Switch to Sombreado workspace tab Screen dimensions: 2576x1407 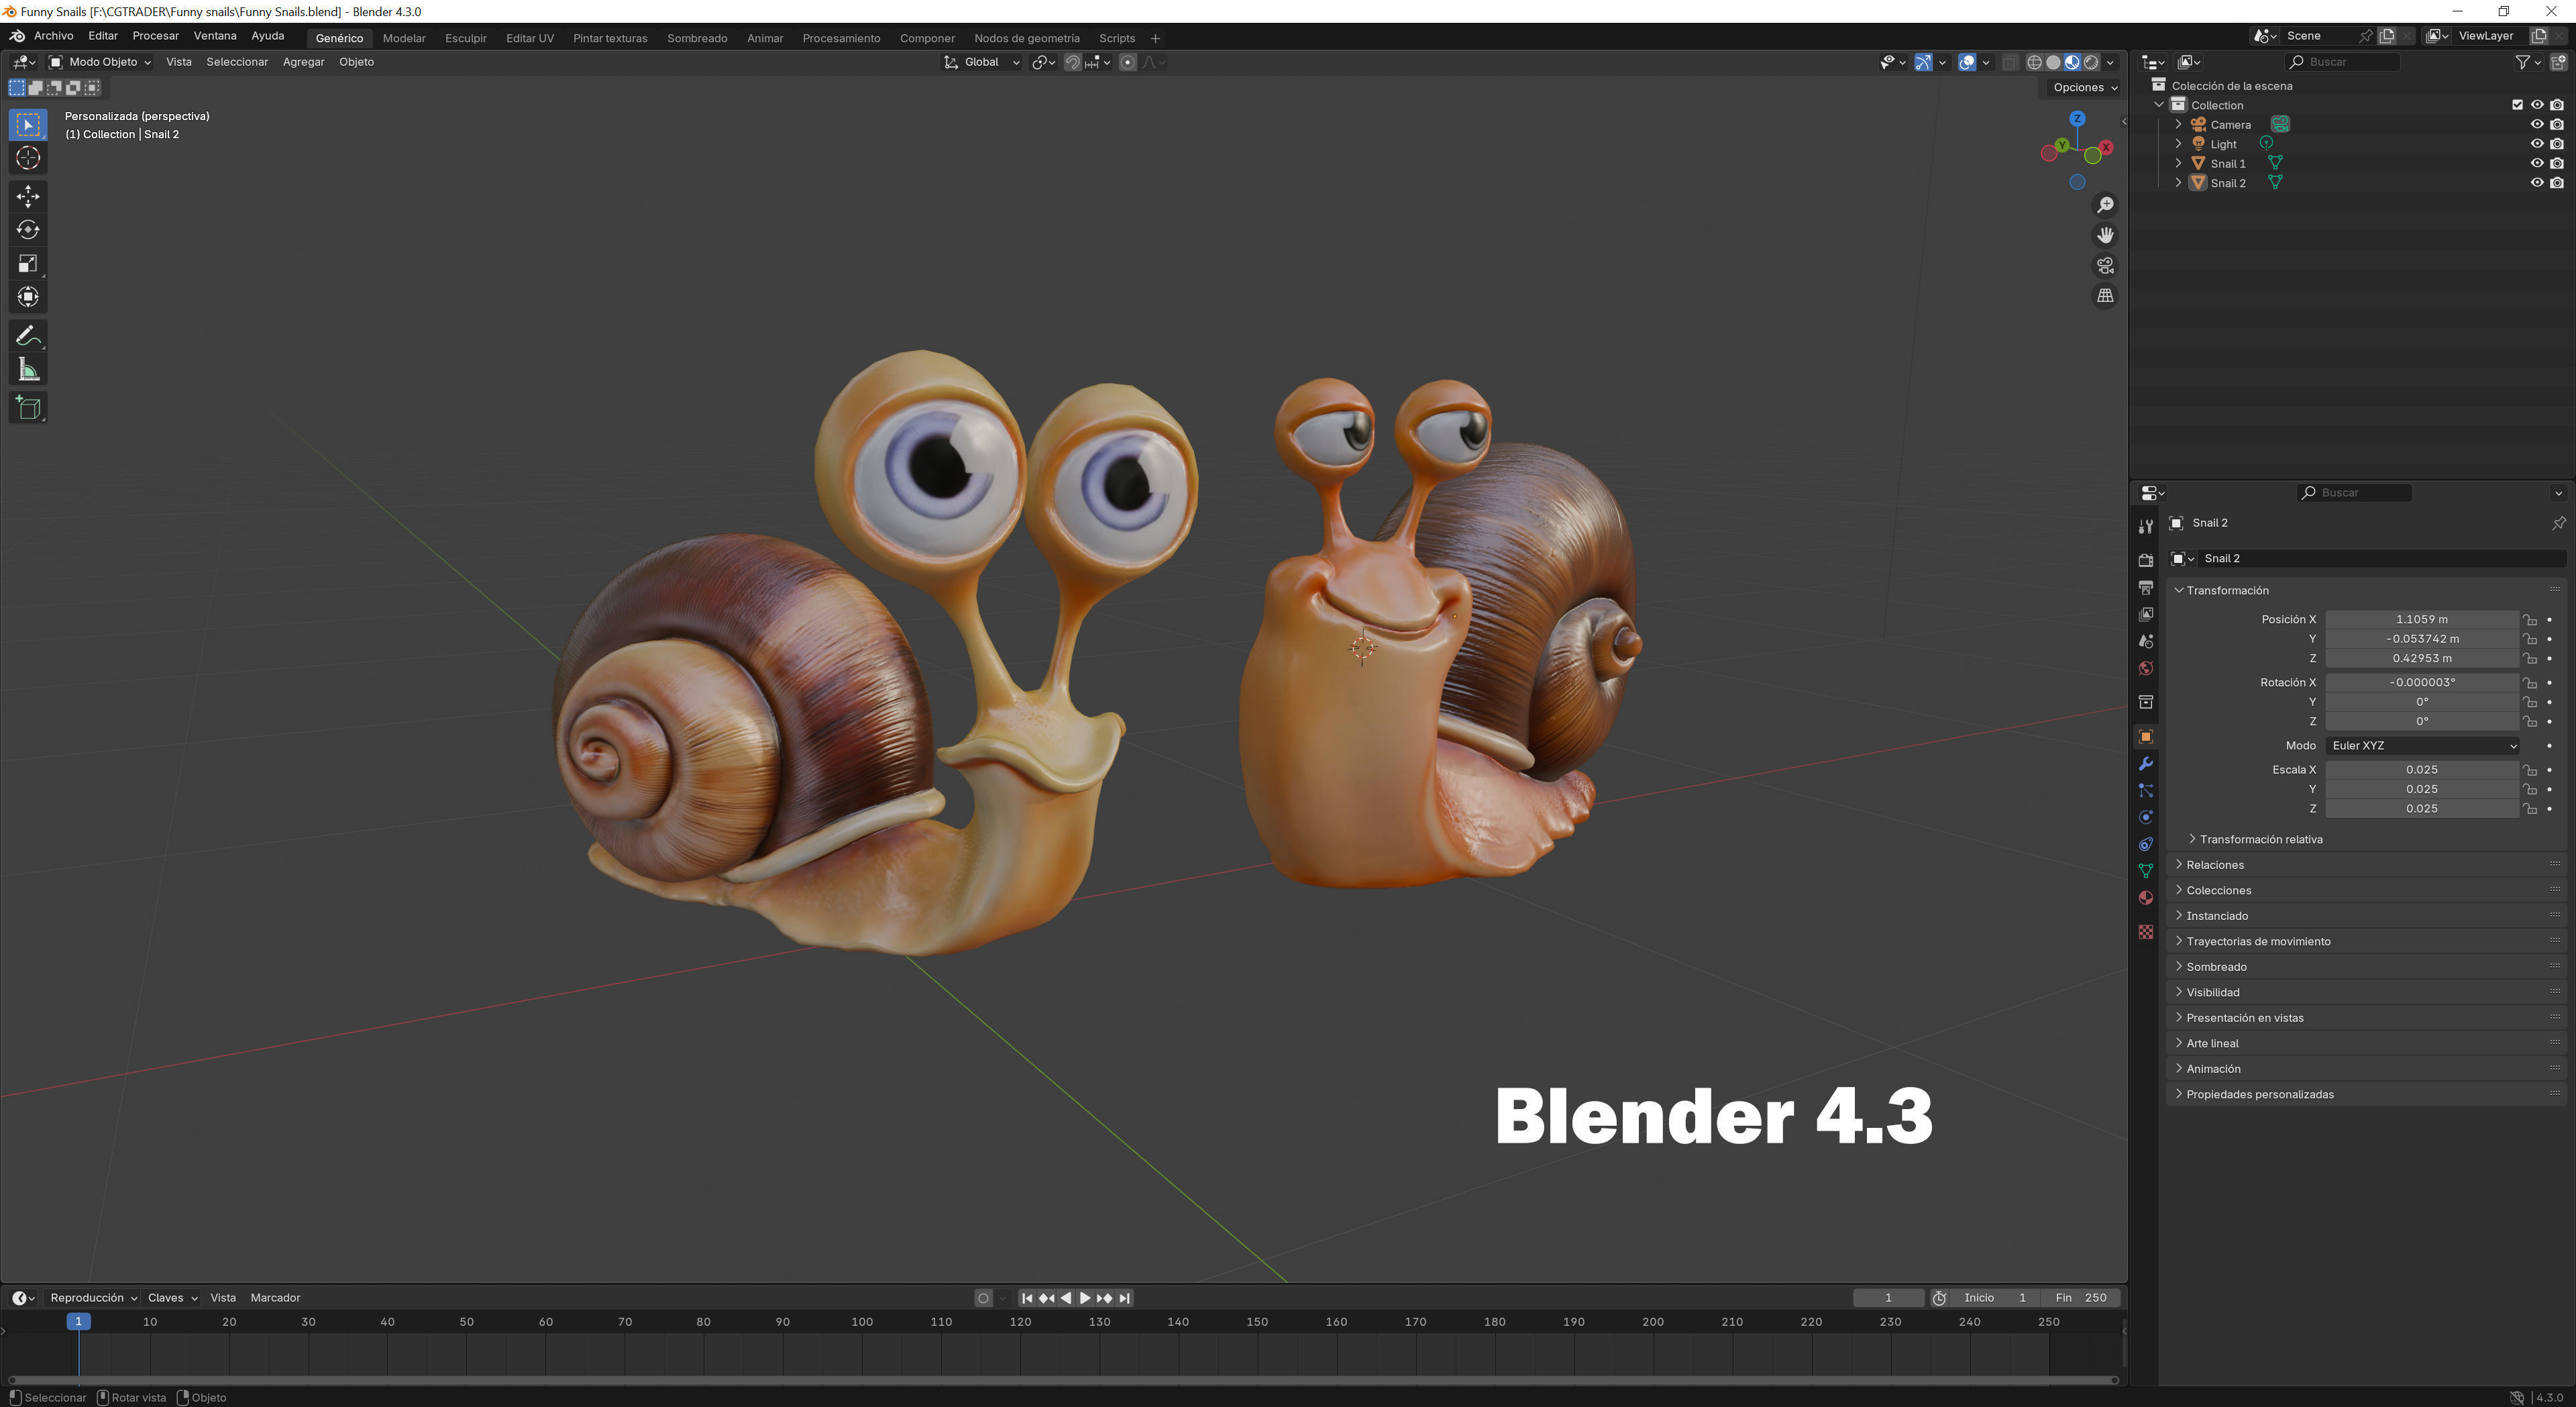pyautogui.click(x=697, y=38)
